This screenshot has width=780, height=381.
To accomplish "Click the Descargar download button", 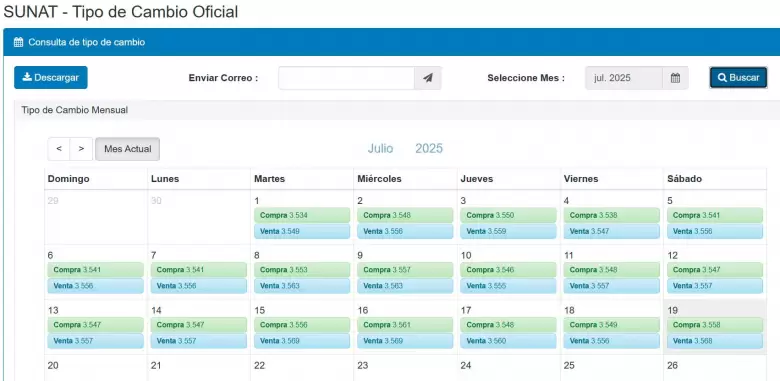I will [51, 78].
